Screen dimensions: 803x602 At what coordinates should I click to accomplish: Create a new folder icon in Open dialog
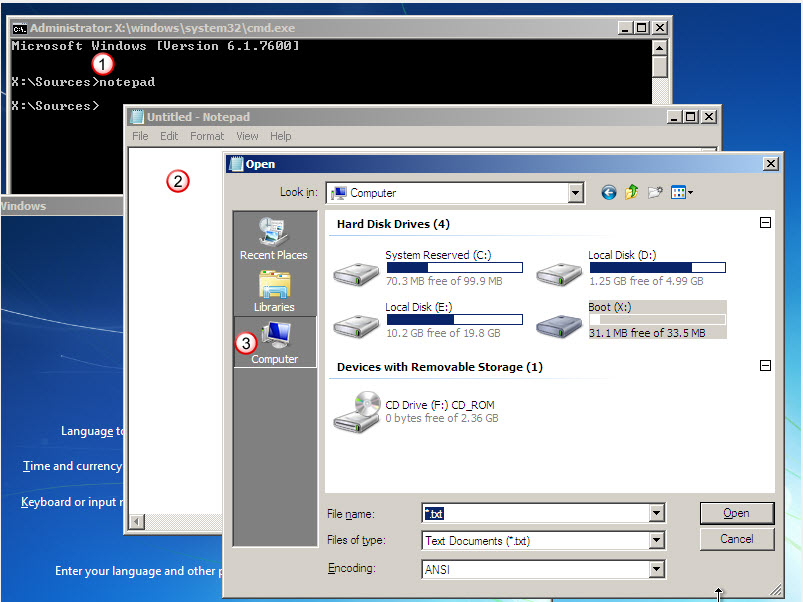(x=655, y=192)
